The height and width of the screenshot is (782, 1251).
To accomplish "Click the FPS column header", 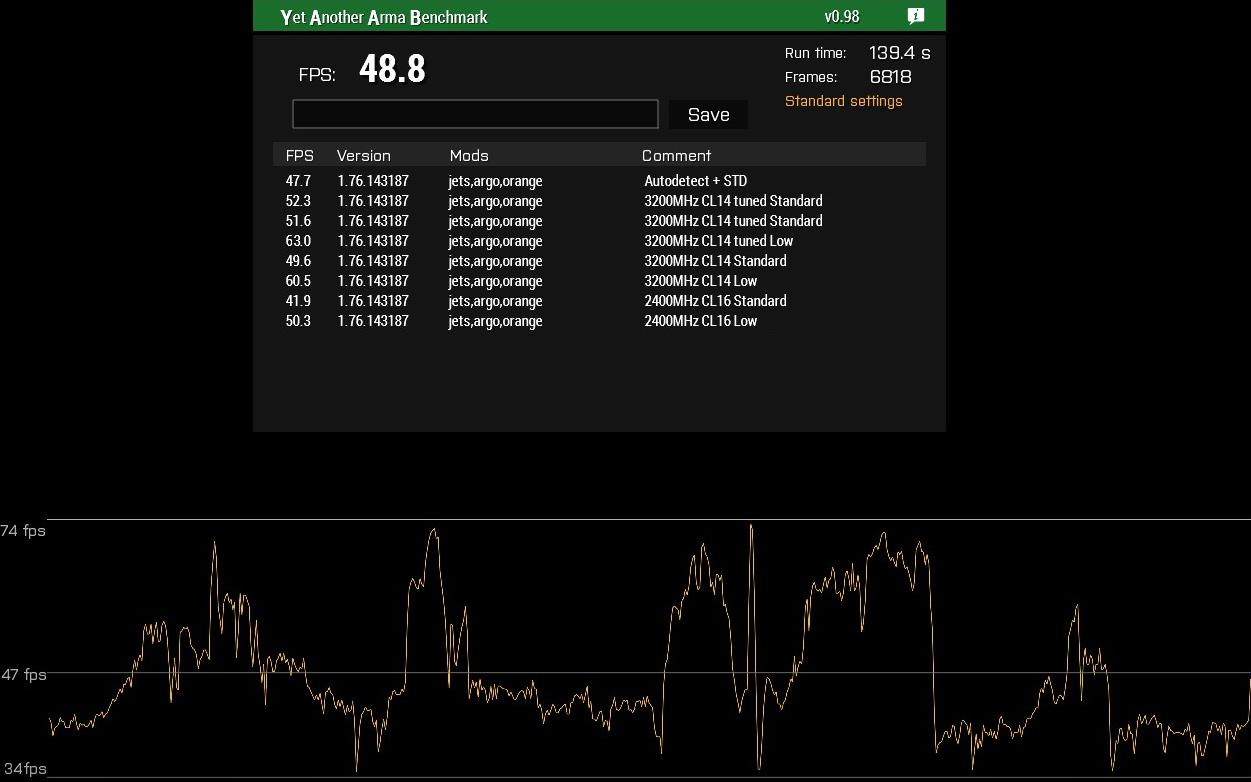I will click(x=299, y=156).
